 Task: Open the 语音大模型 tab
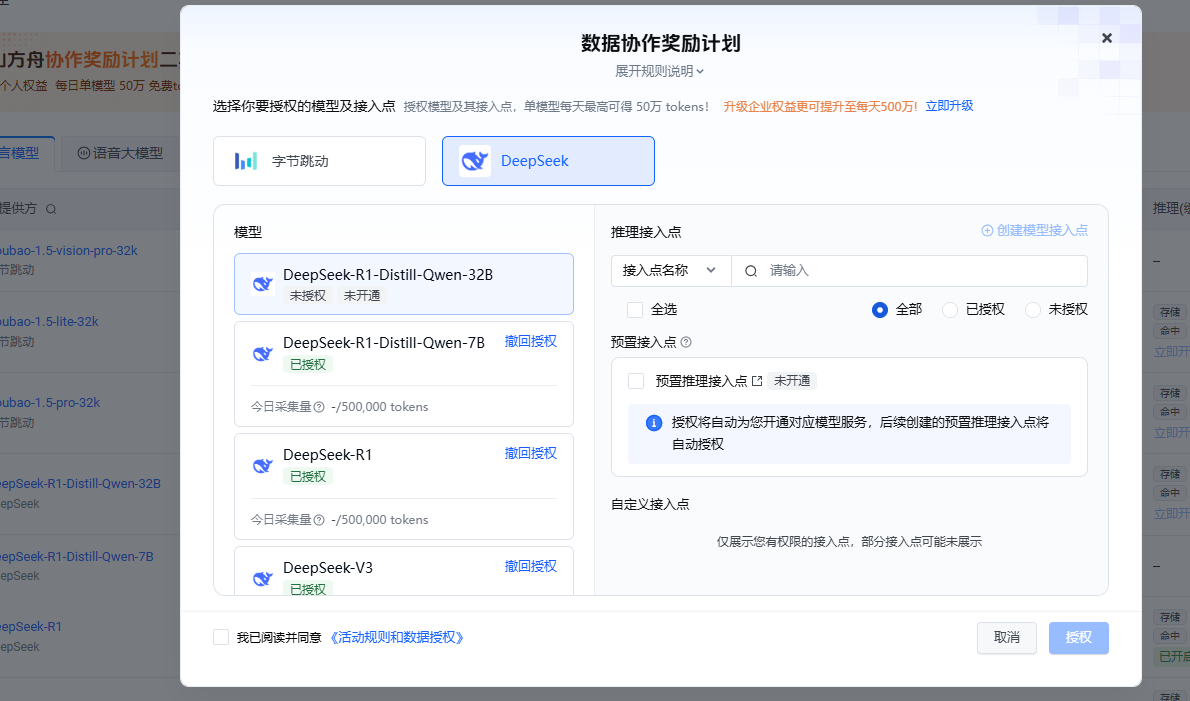pos(121,153)
